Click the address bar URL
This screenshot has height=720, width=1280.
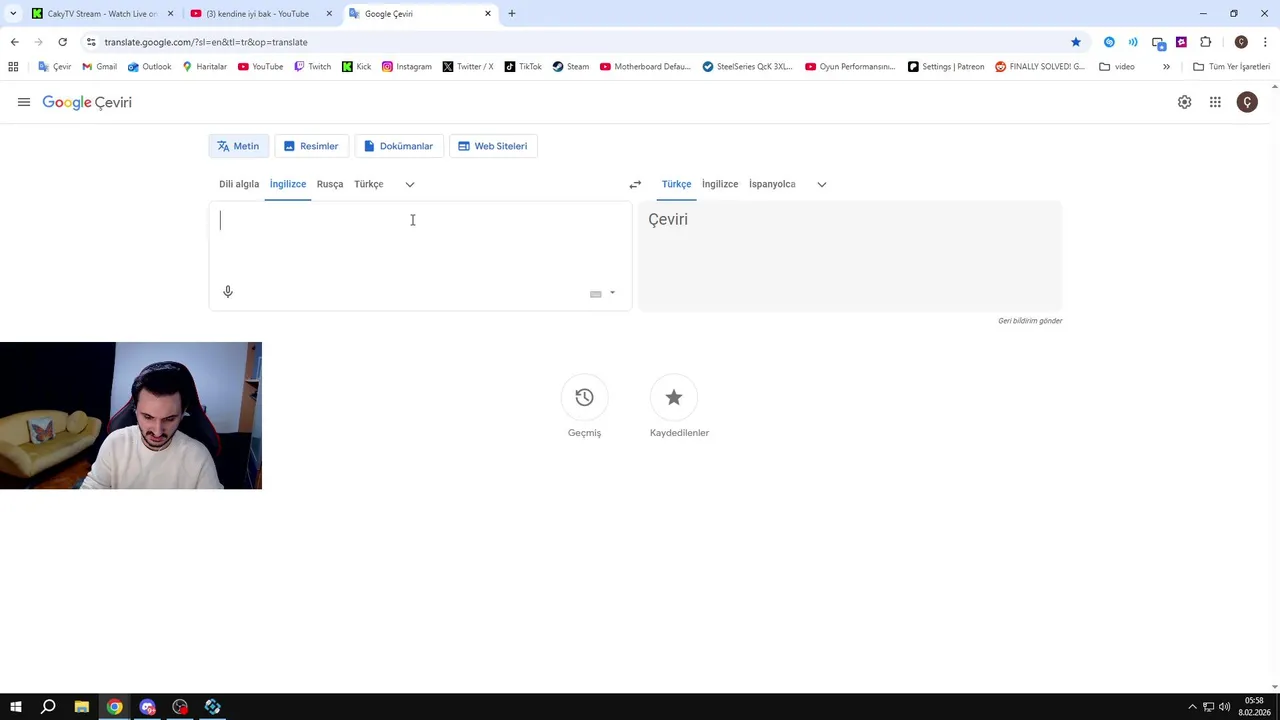tap(206, 42)
